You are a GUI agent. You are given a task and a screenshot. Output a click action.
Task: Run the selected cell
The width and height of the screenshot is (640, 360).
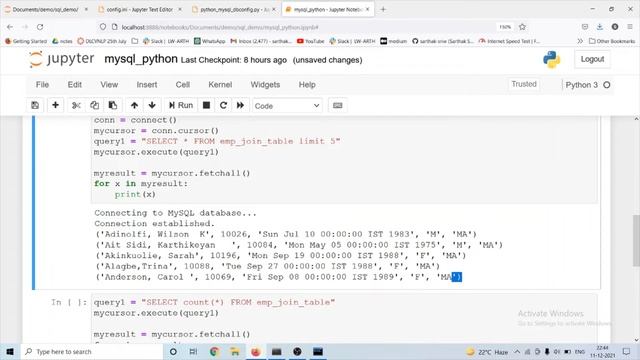[181, 105]
